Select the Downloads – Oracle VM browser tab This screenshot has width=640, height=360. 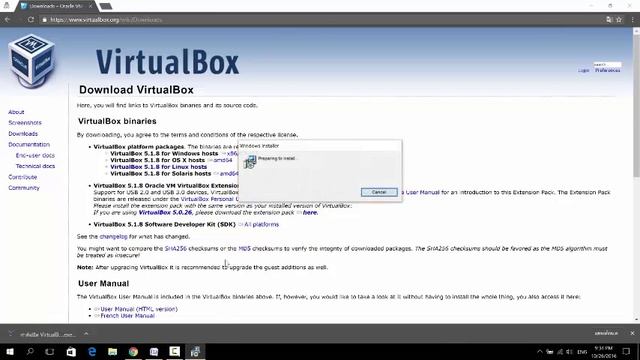[55, 6]
